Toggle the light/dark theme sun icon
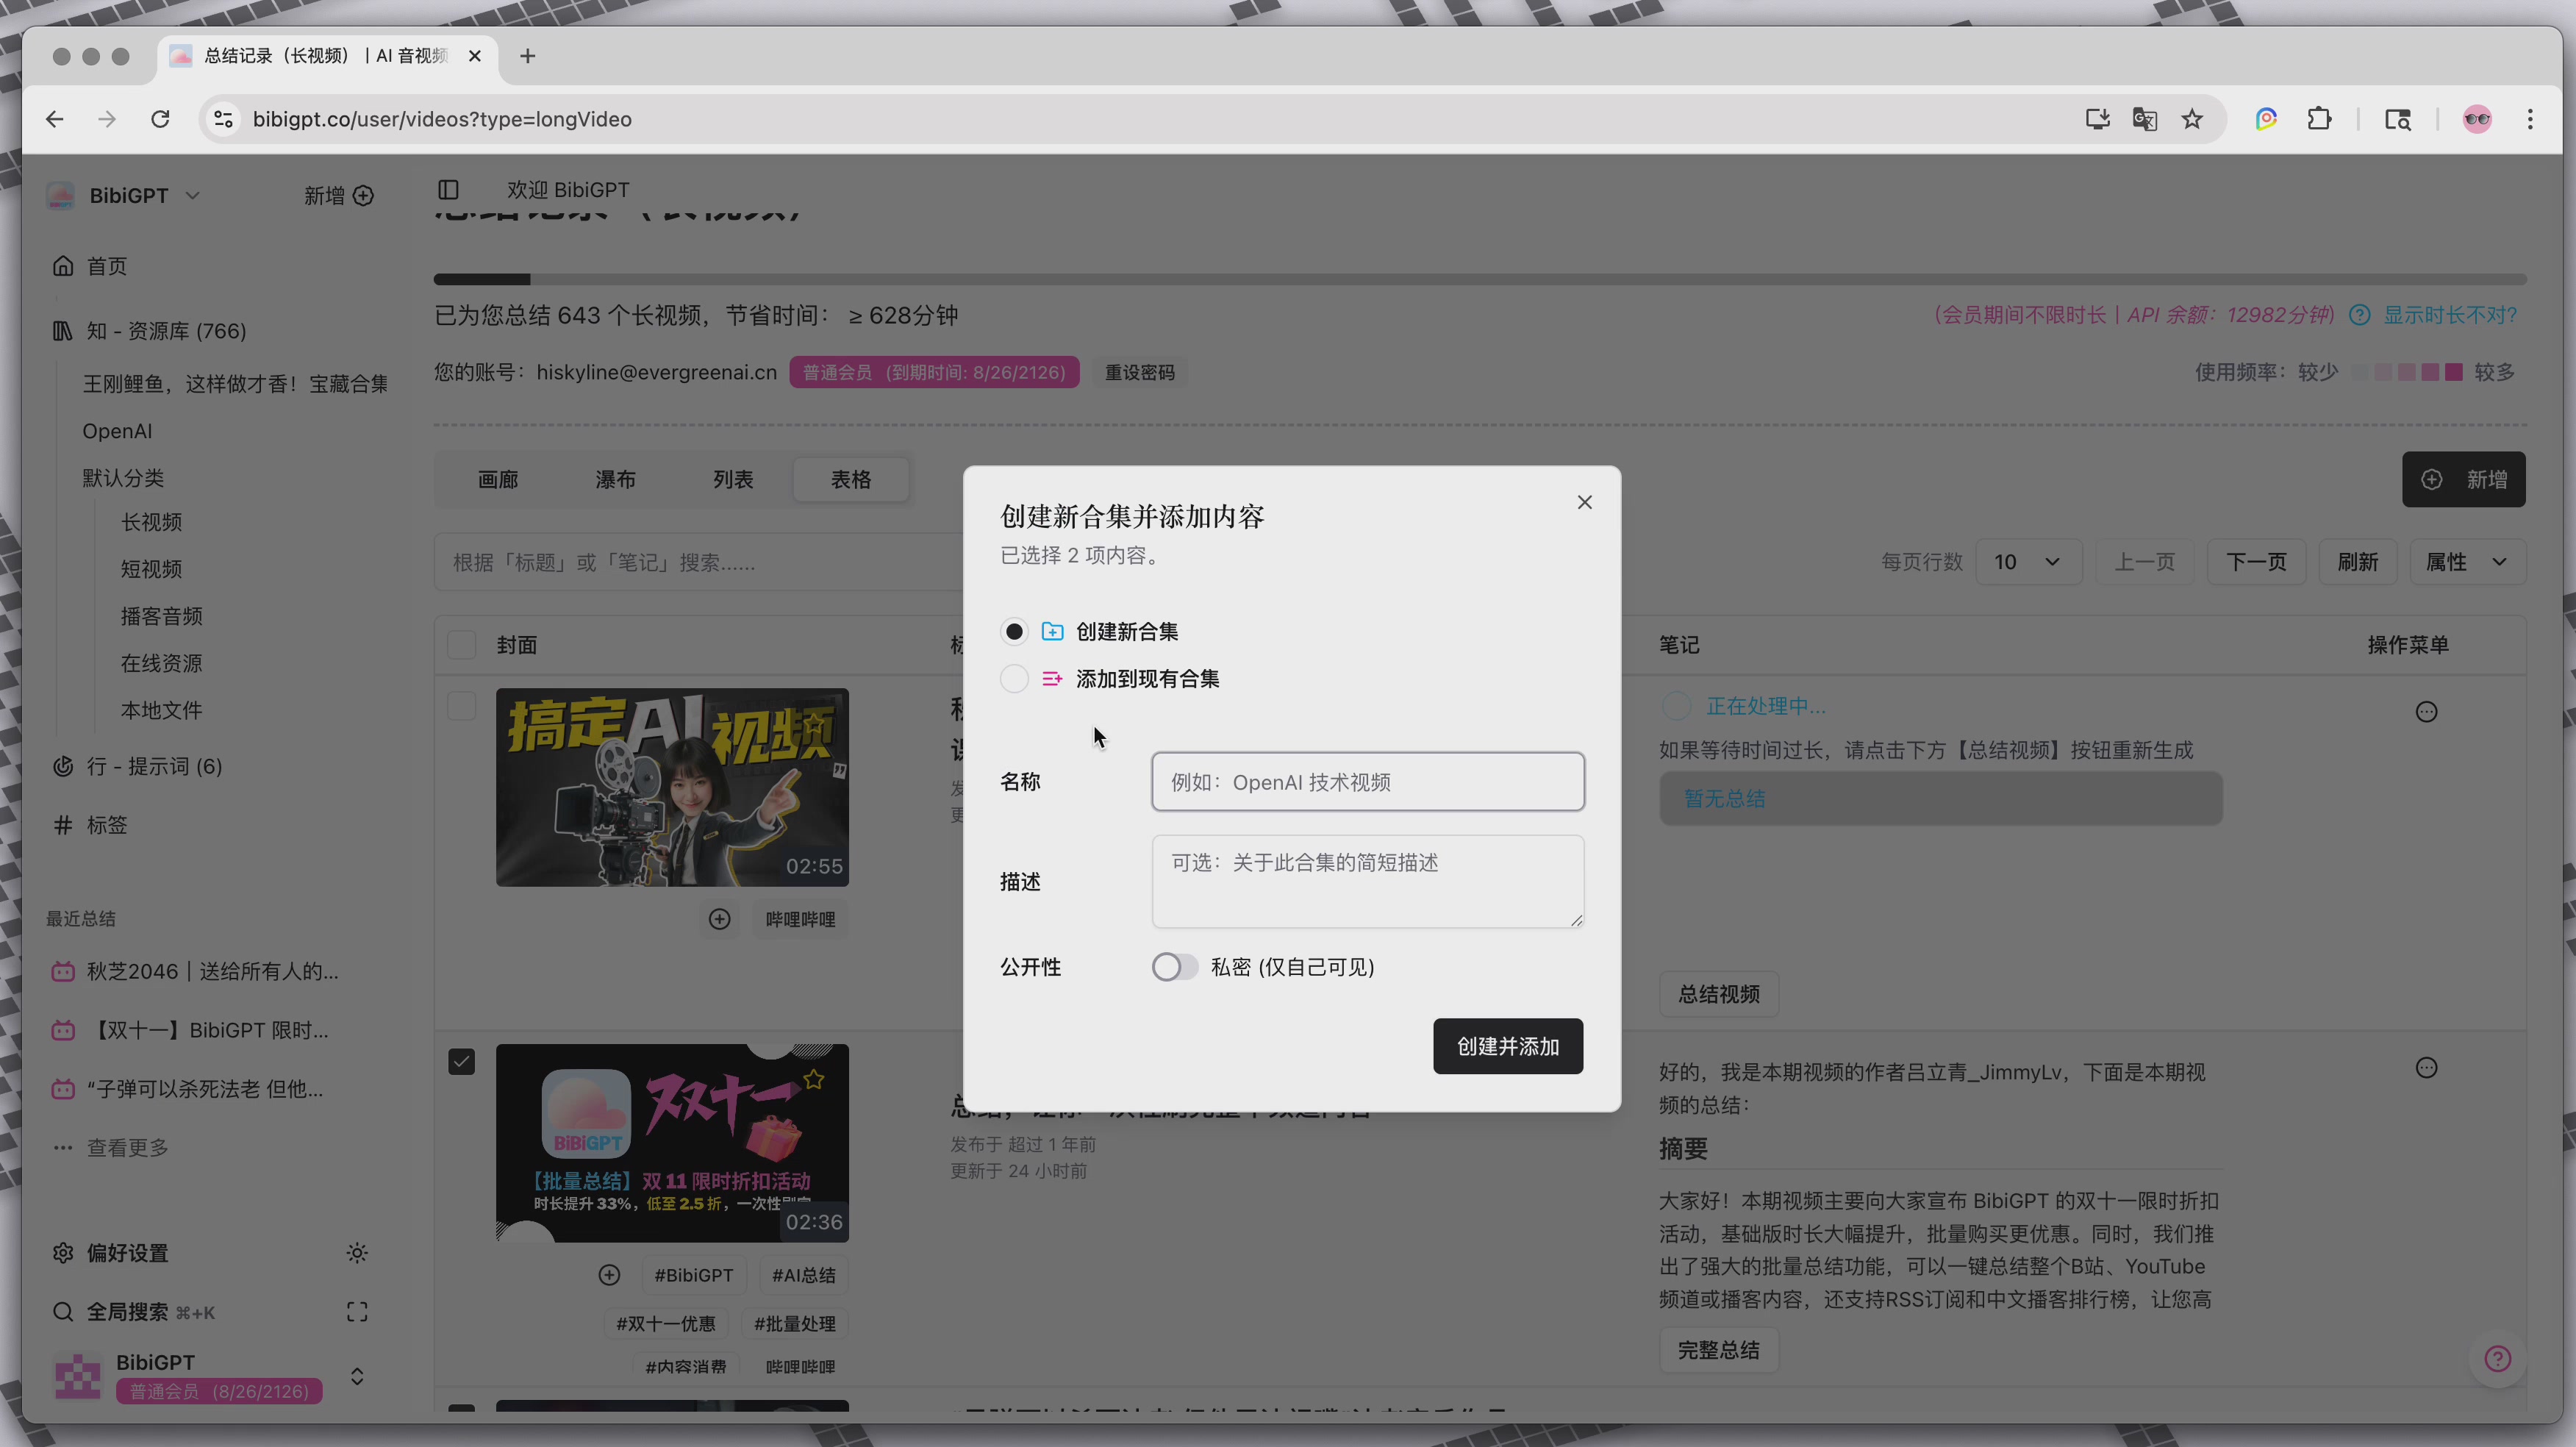The height and width of the screenshot is (1447, 2576). pyautogui.click(x=357, y=1253)
